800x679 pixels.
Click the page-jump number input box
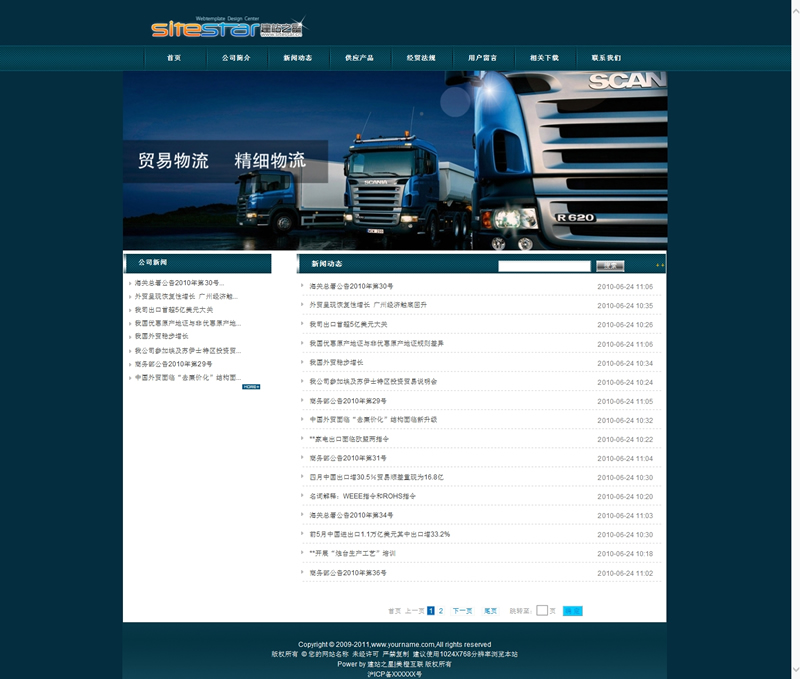[x=542, y=610]
